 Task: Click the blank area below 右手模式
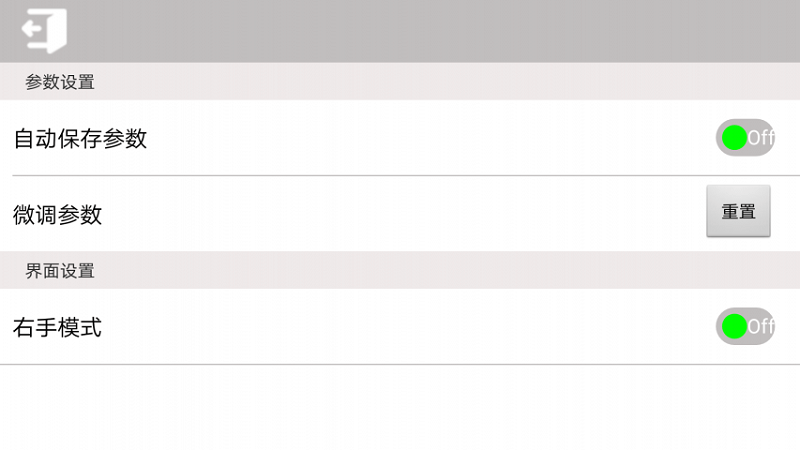tap(400, 407)
